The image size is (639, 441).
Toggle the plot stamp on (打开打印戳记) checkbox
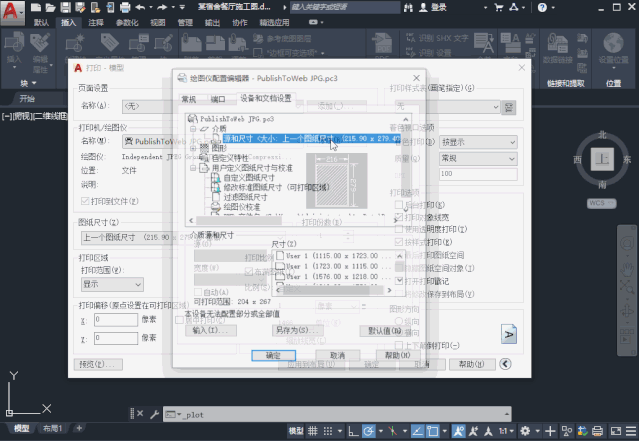pyautogui.click(x=399, y=281)
